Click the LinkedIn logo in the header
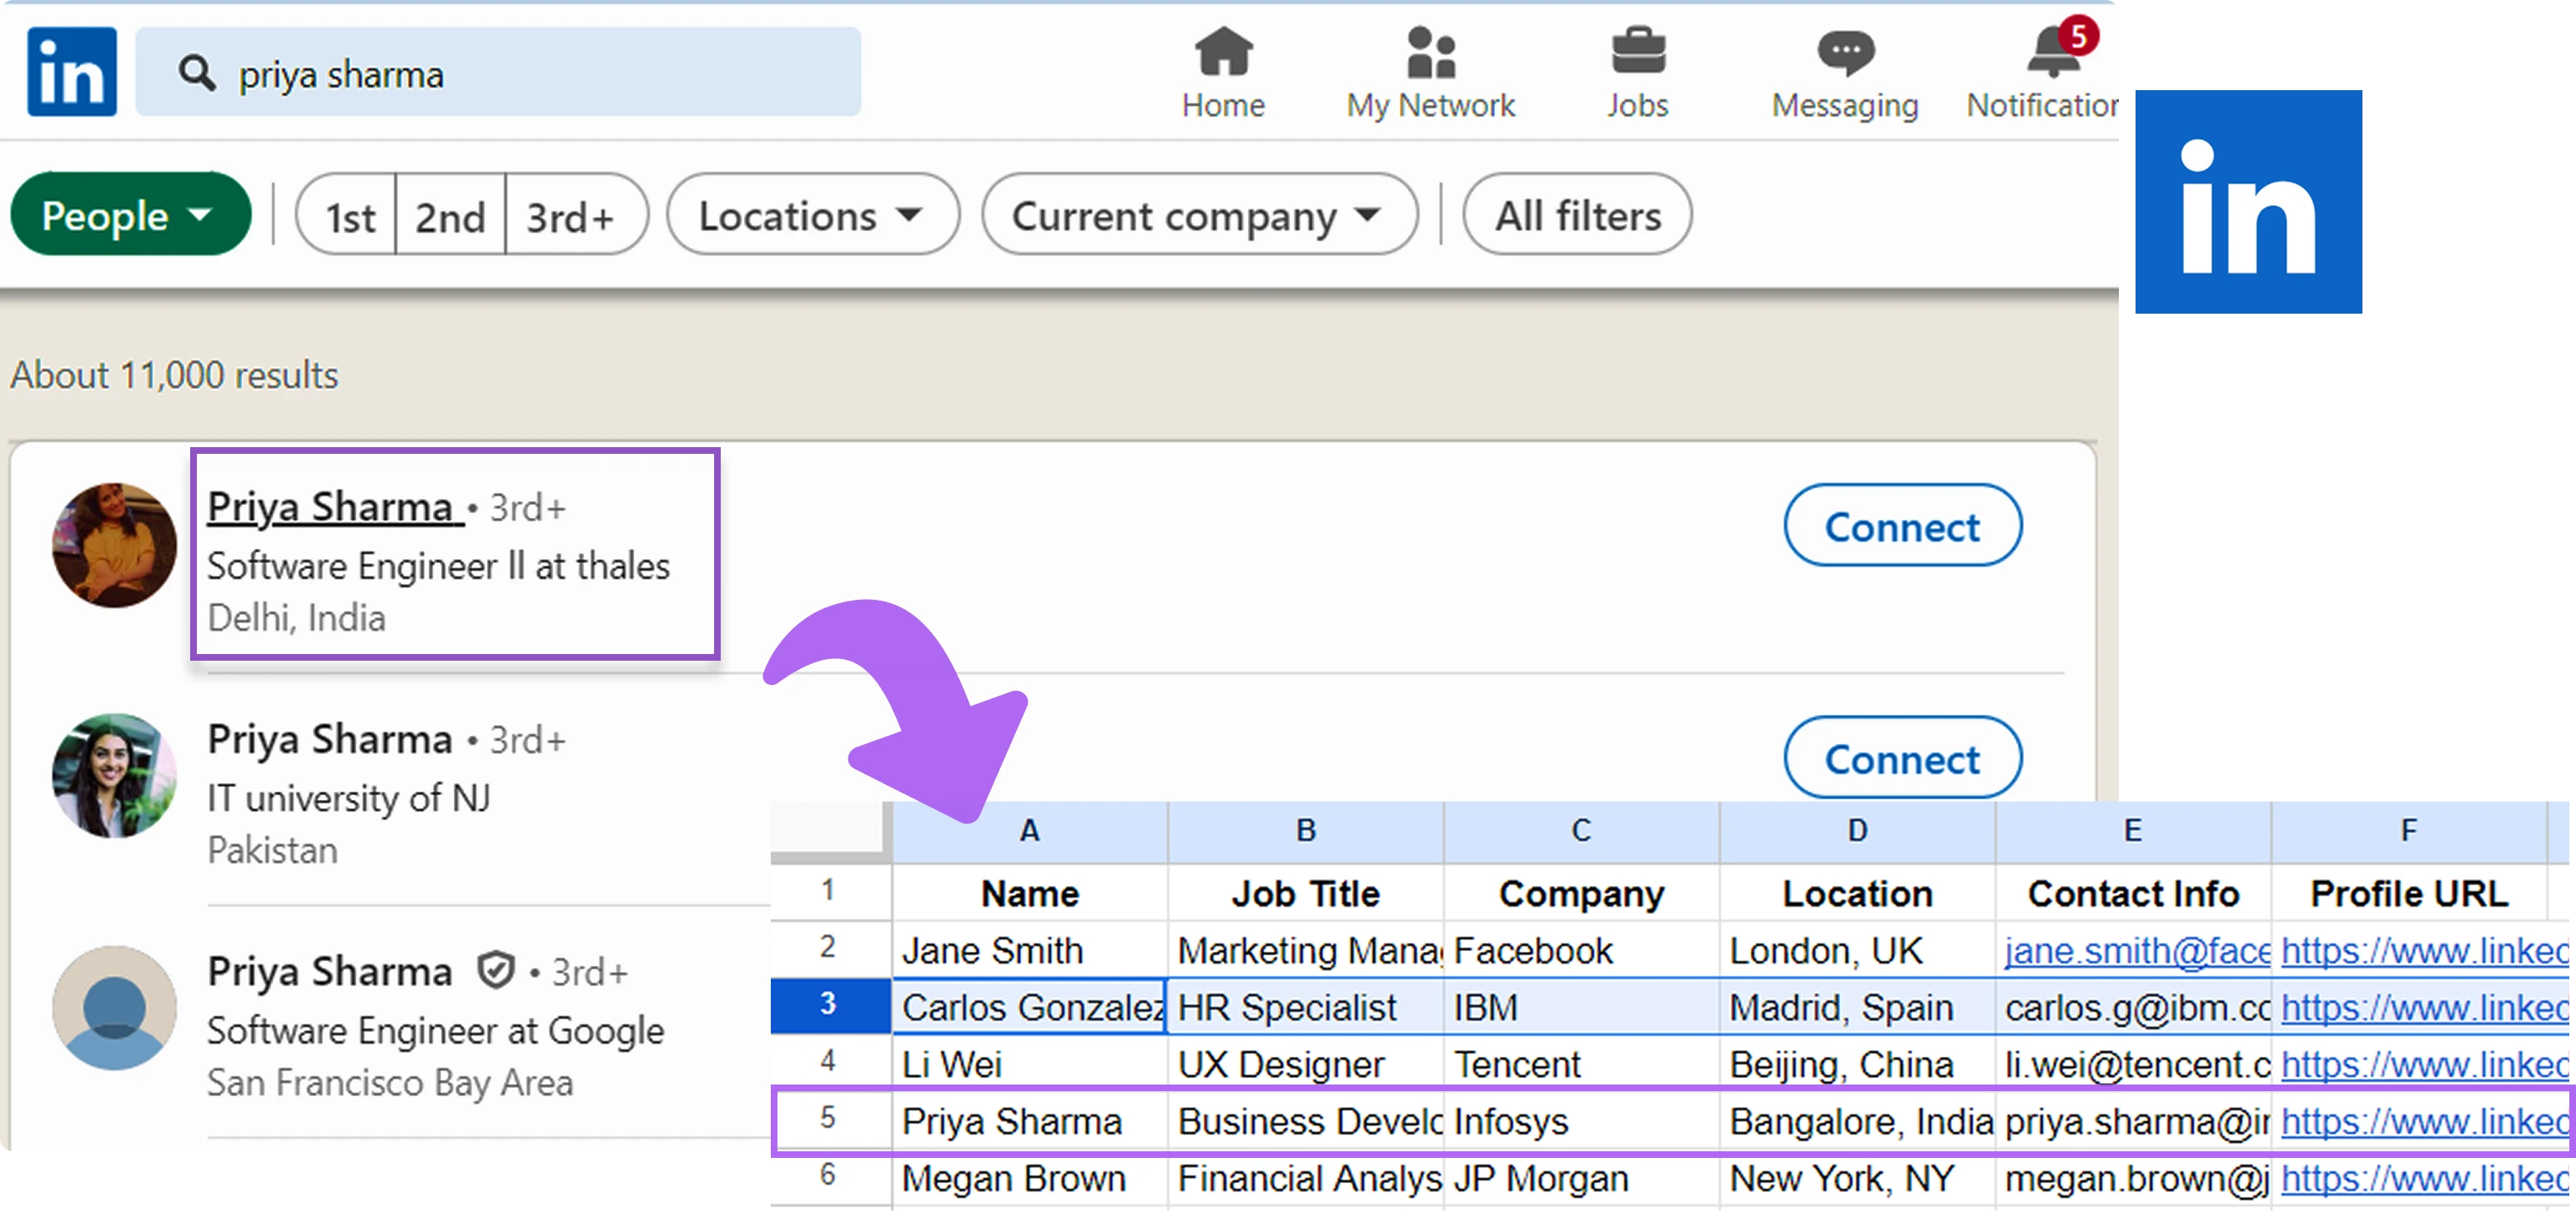 [72, 72]
